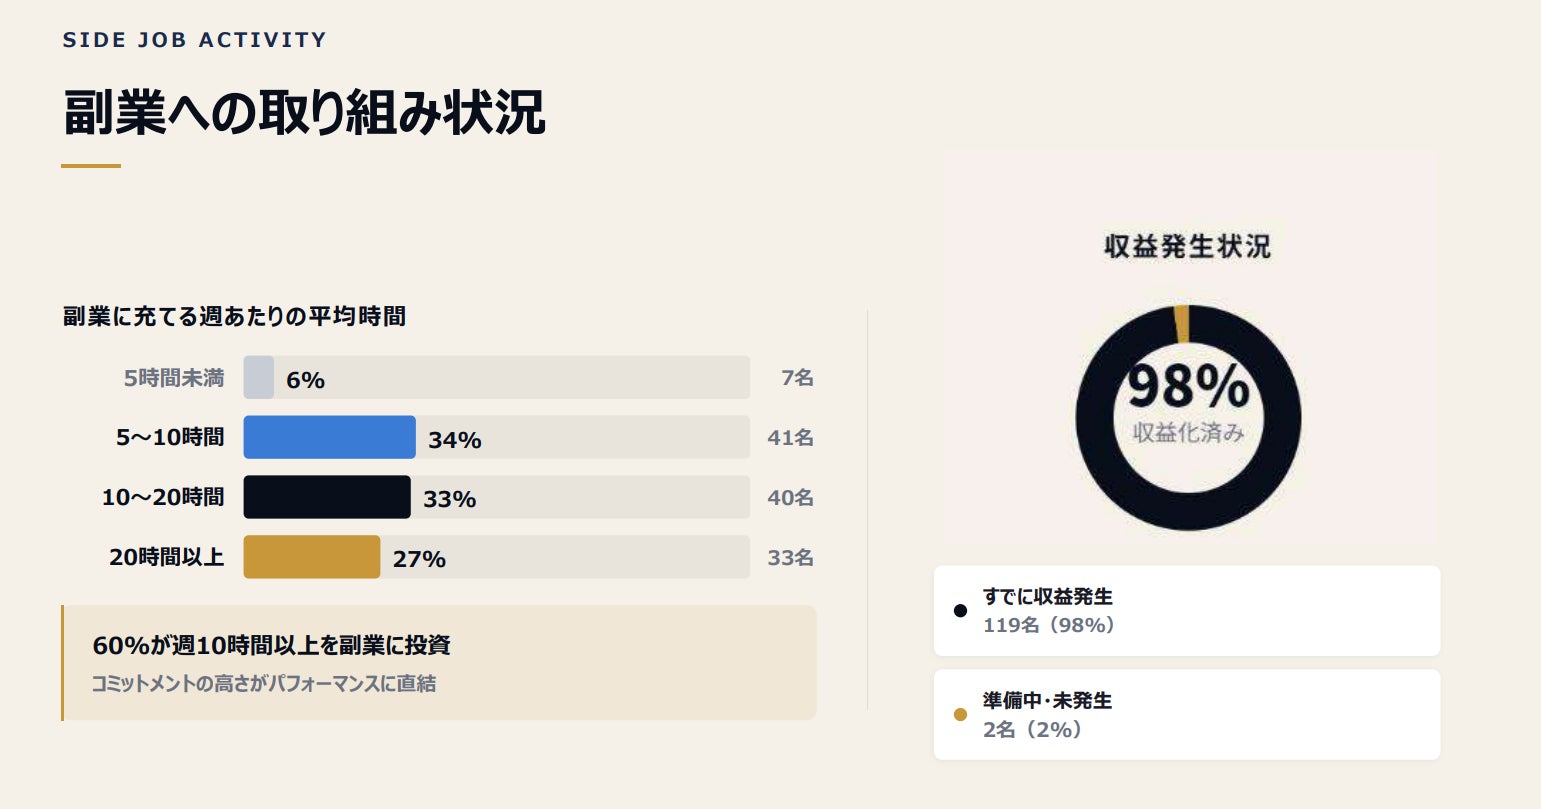Select the black 10〜20時間 bar
The height and width of the screenshot is (809, 1541).
pos(327,497)
